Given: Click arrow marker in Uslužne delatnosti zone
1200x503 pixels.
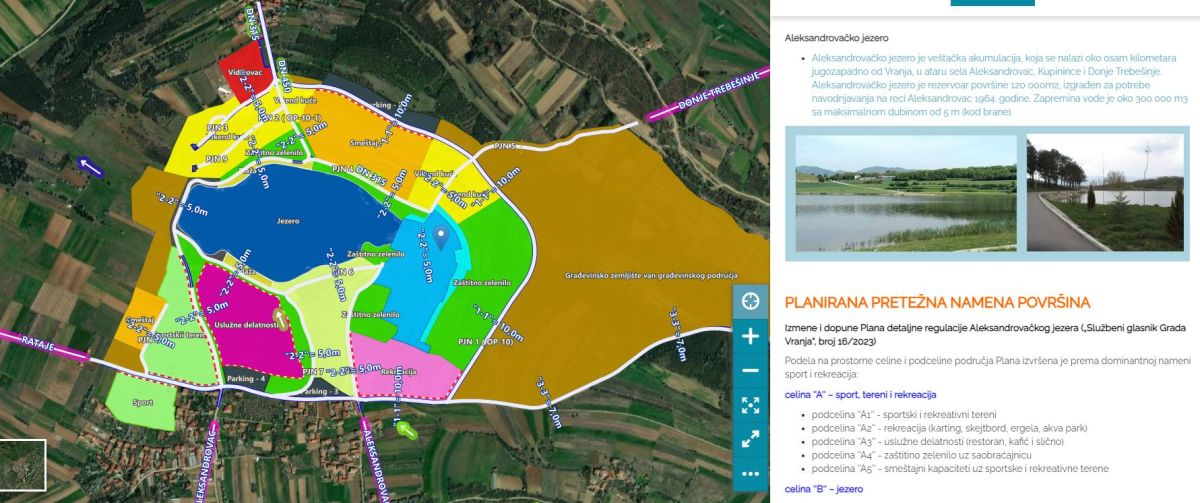Looking at the screenshot, I should pos(280,319).
